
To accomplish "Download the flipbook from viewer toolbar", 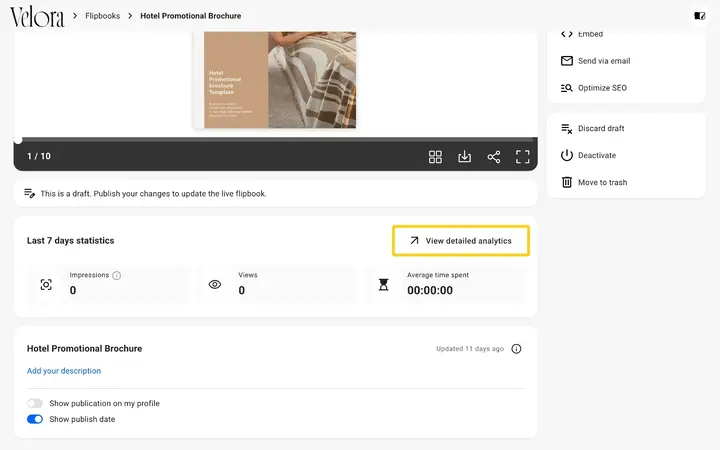I will 464,157.
